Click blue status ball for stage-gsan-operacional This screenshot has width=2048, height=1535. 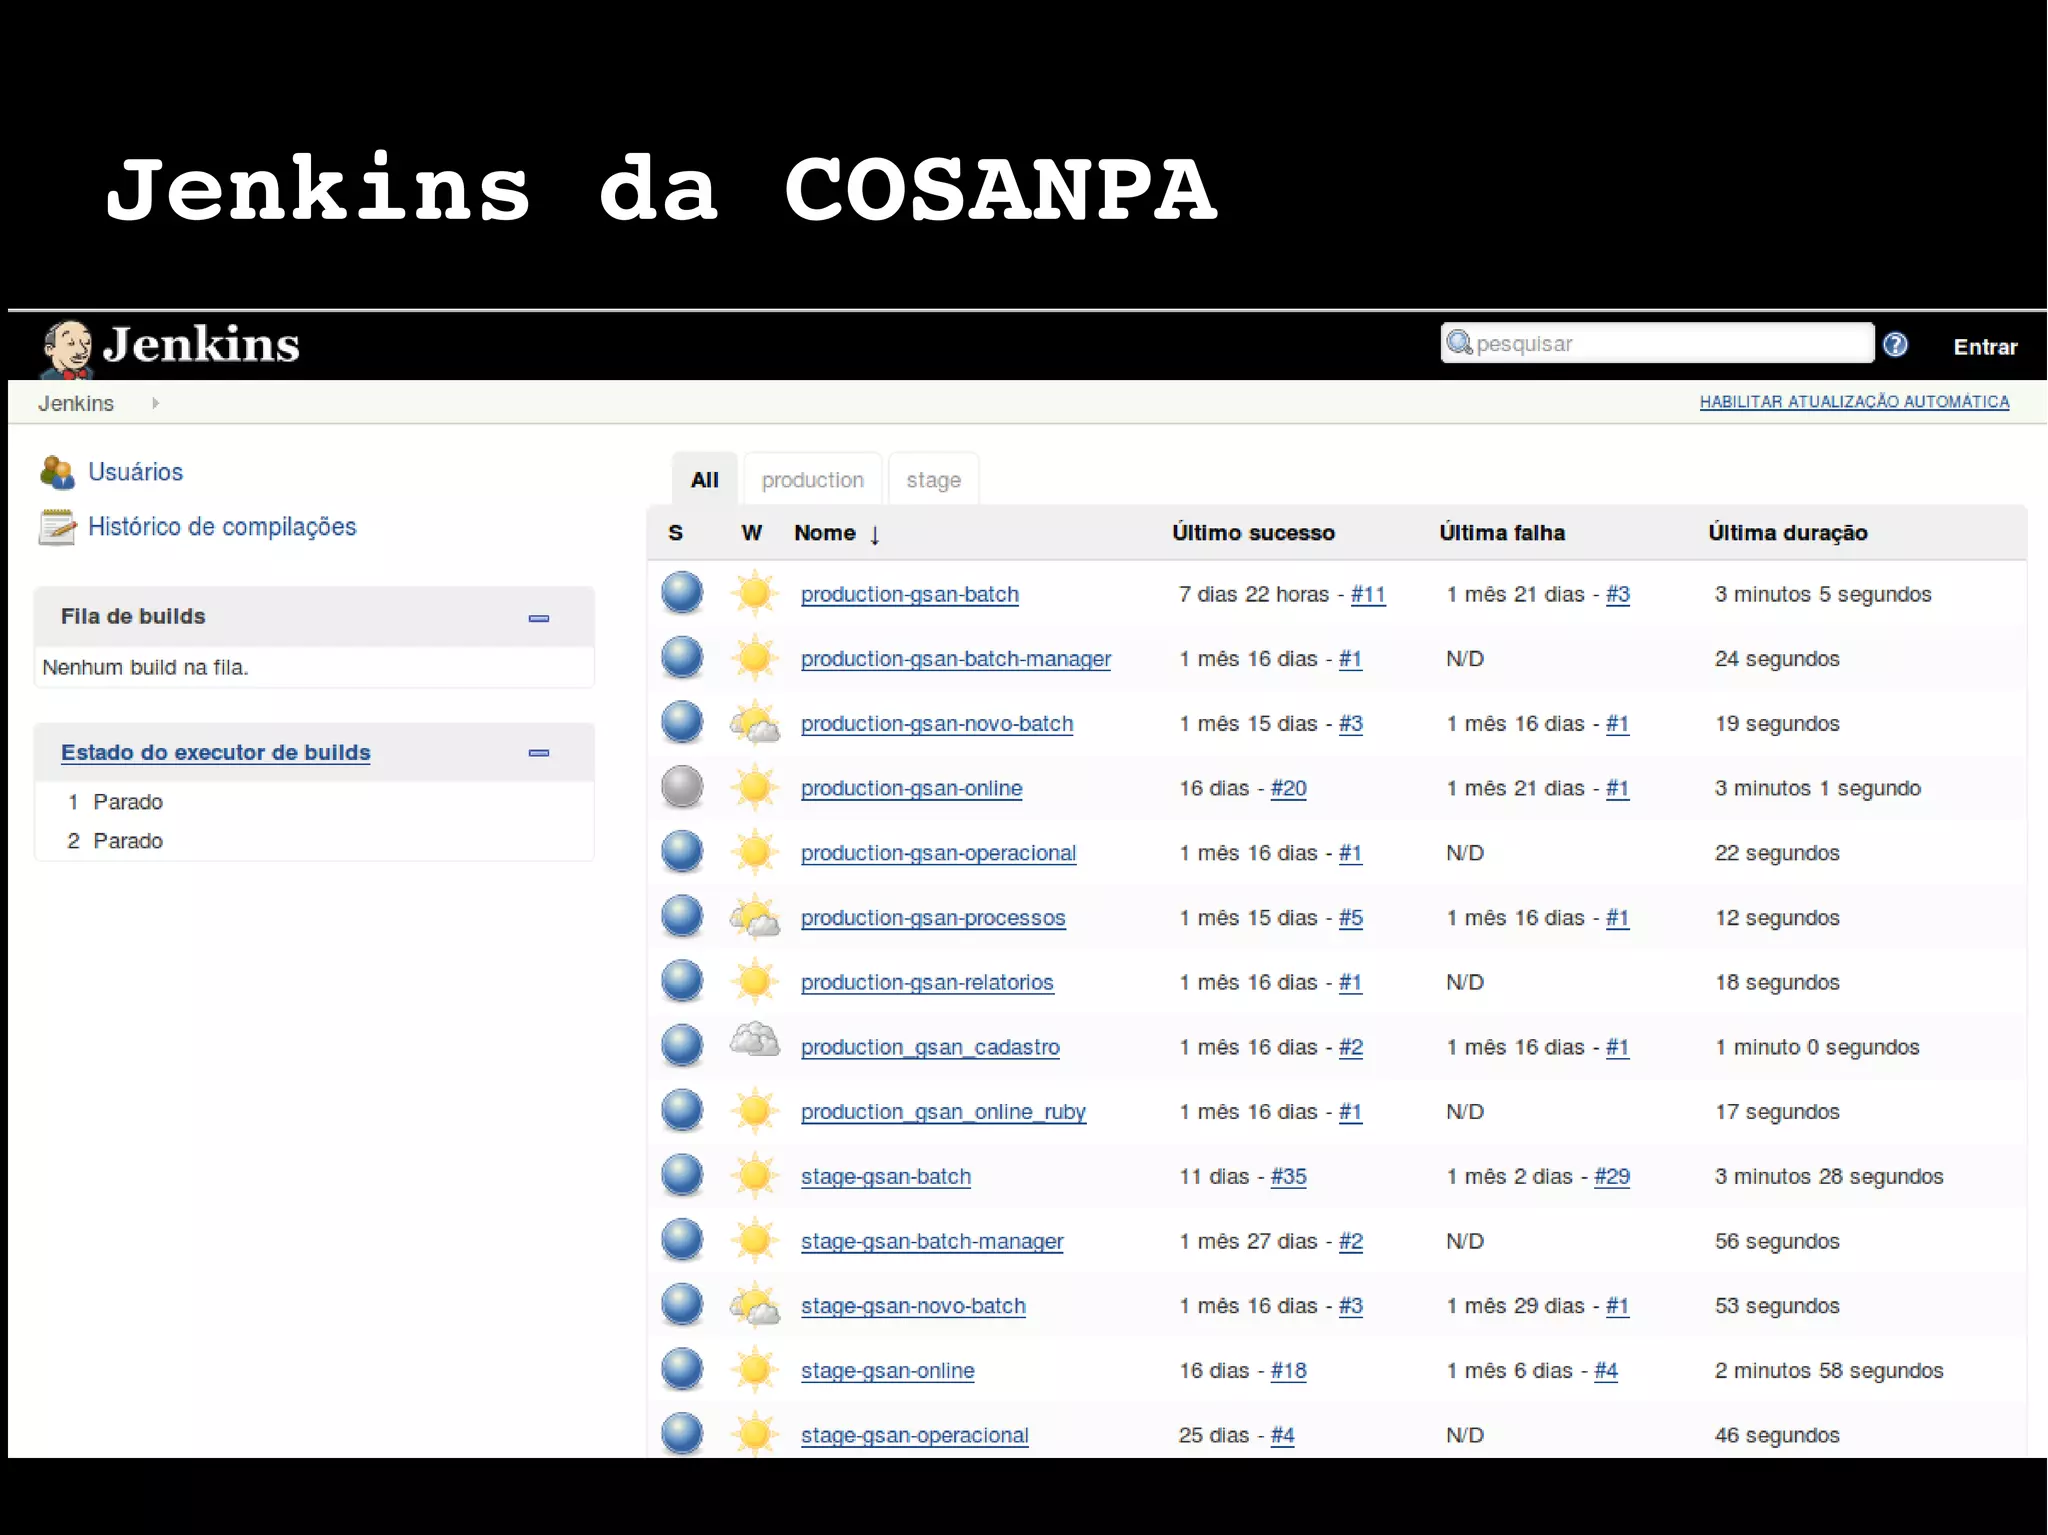[682, 1434]
